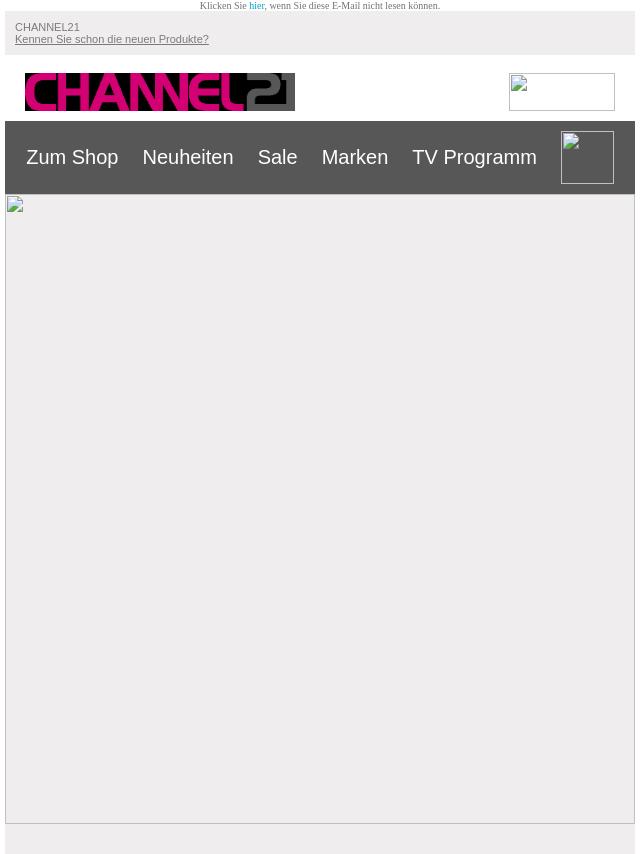Click the large empty grey banner area
Screen dimensions: 640x854
point(320,509)
